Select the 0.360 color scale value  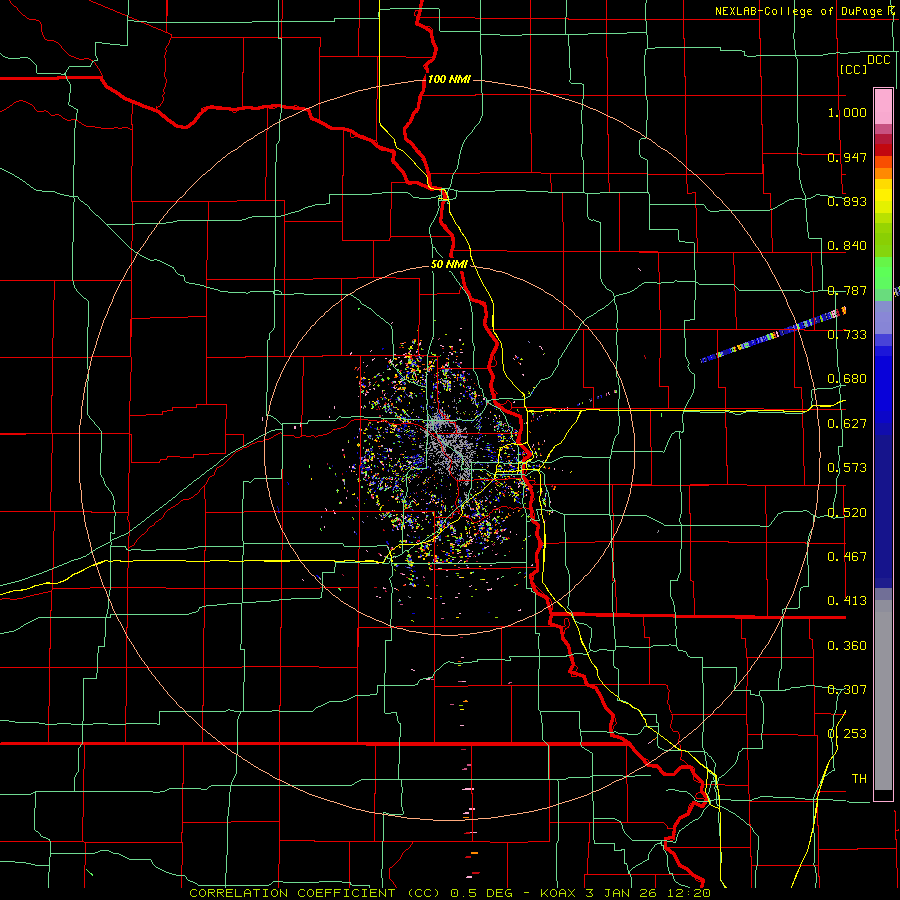pos(847,646)
